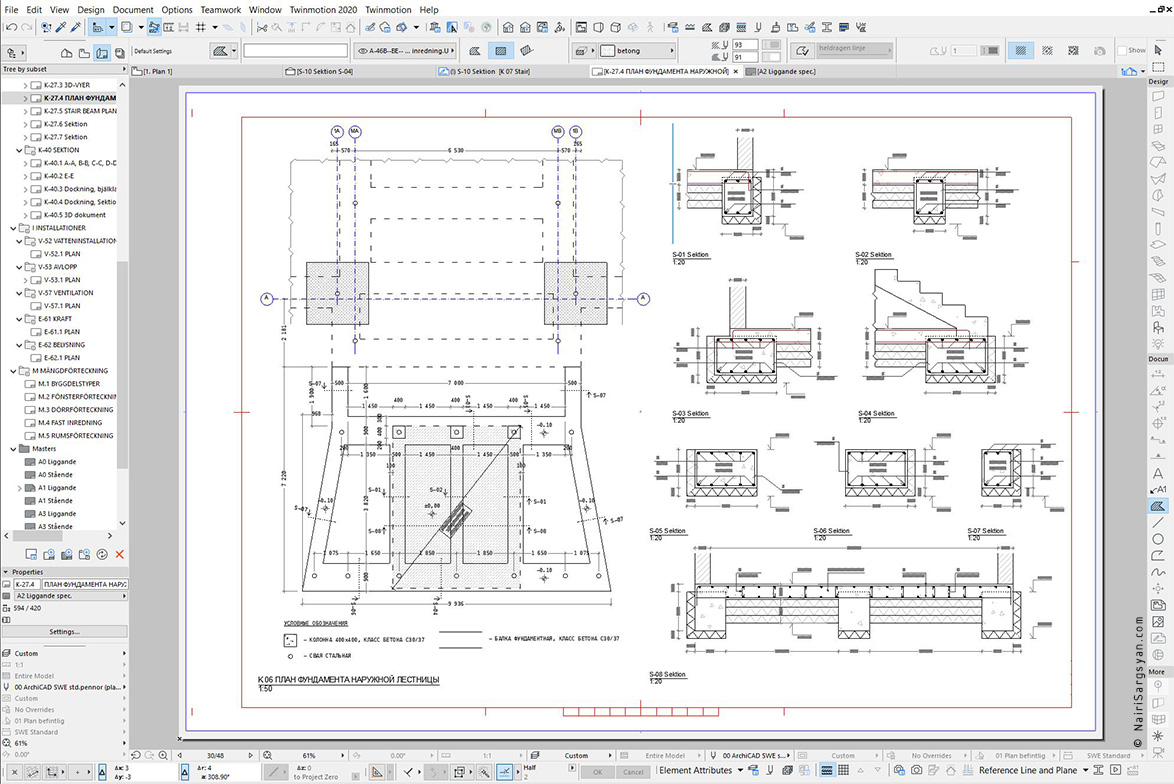Activate the highlighted Fill tool in toolbox

pos(1158,506)
